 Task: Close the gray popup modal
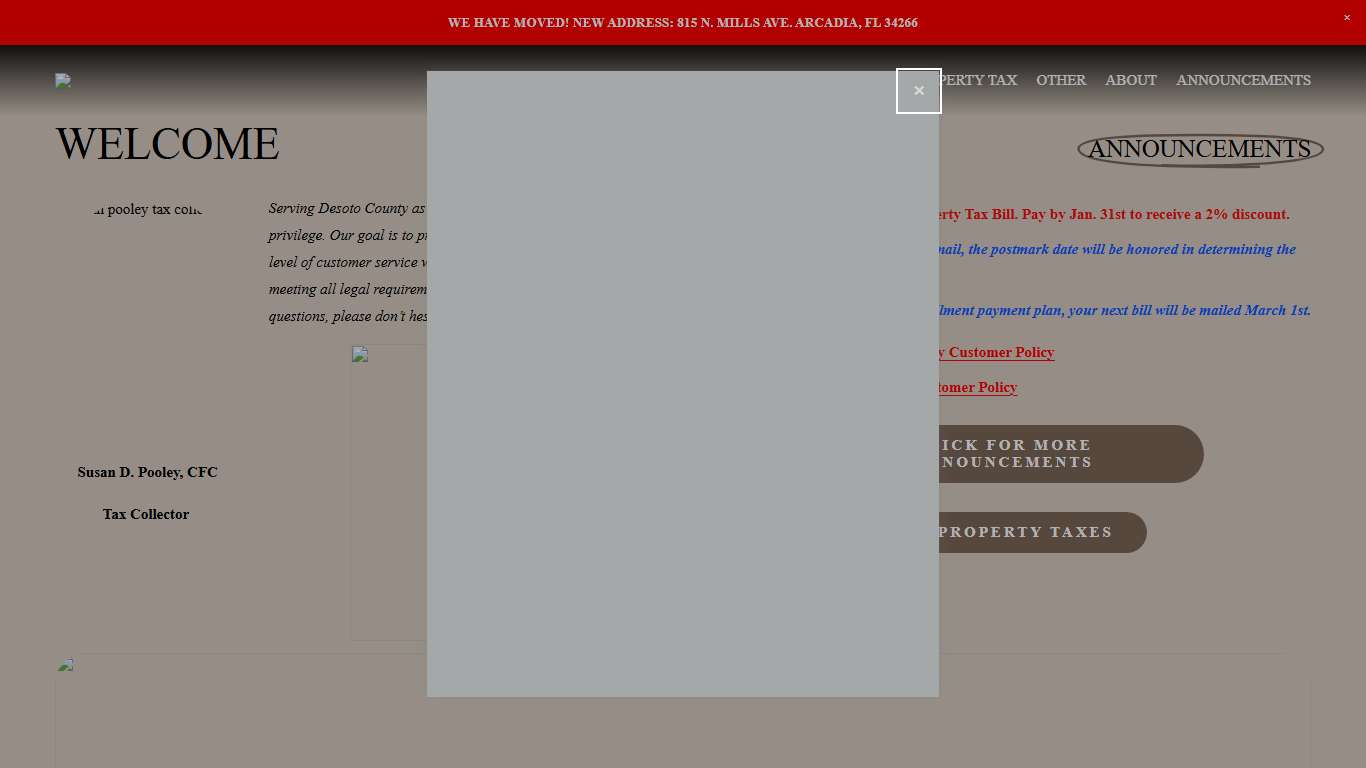click(918, 91)
